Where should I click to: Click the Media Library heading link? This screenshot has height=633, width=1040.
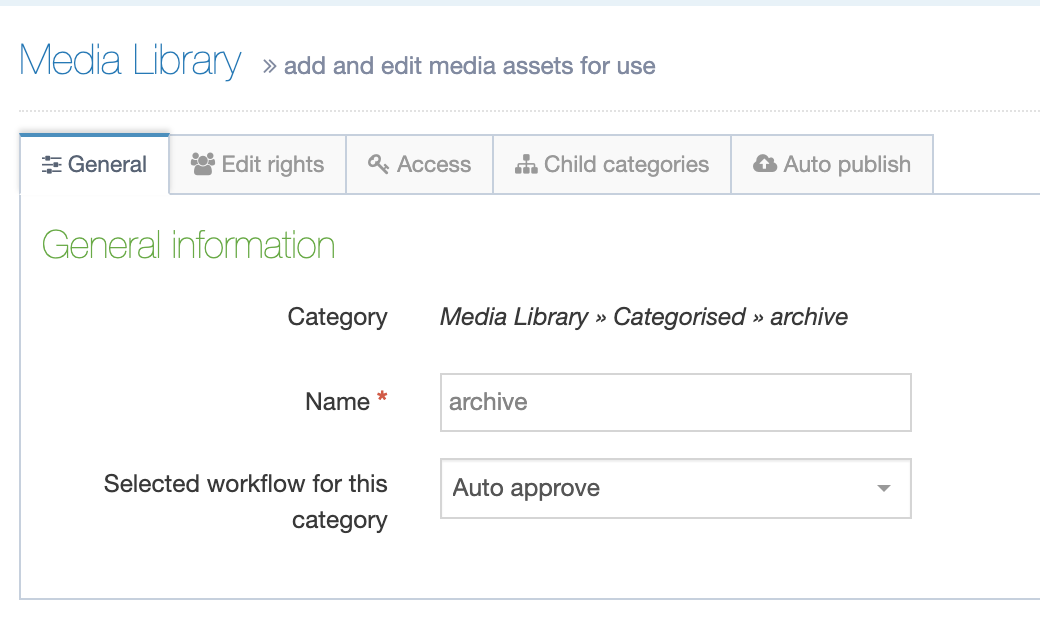coord(129,61)
